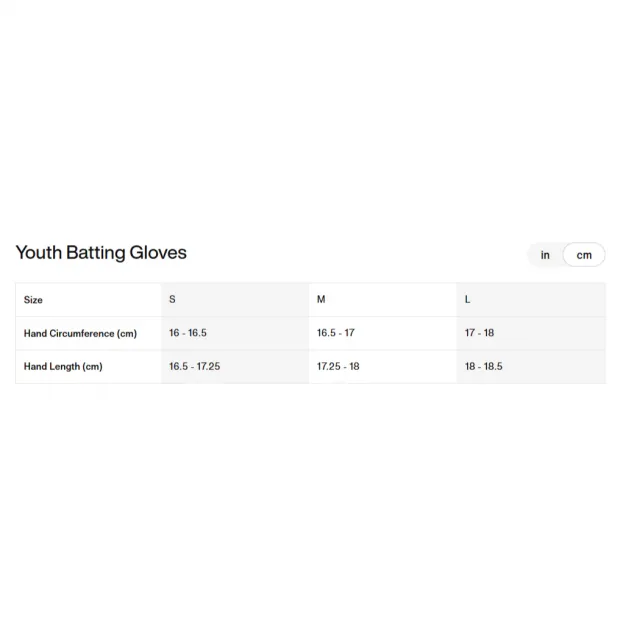Select the M size column header

tap(321, 300)
